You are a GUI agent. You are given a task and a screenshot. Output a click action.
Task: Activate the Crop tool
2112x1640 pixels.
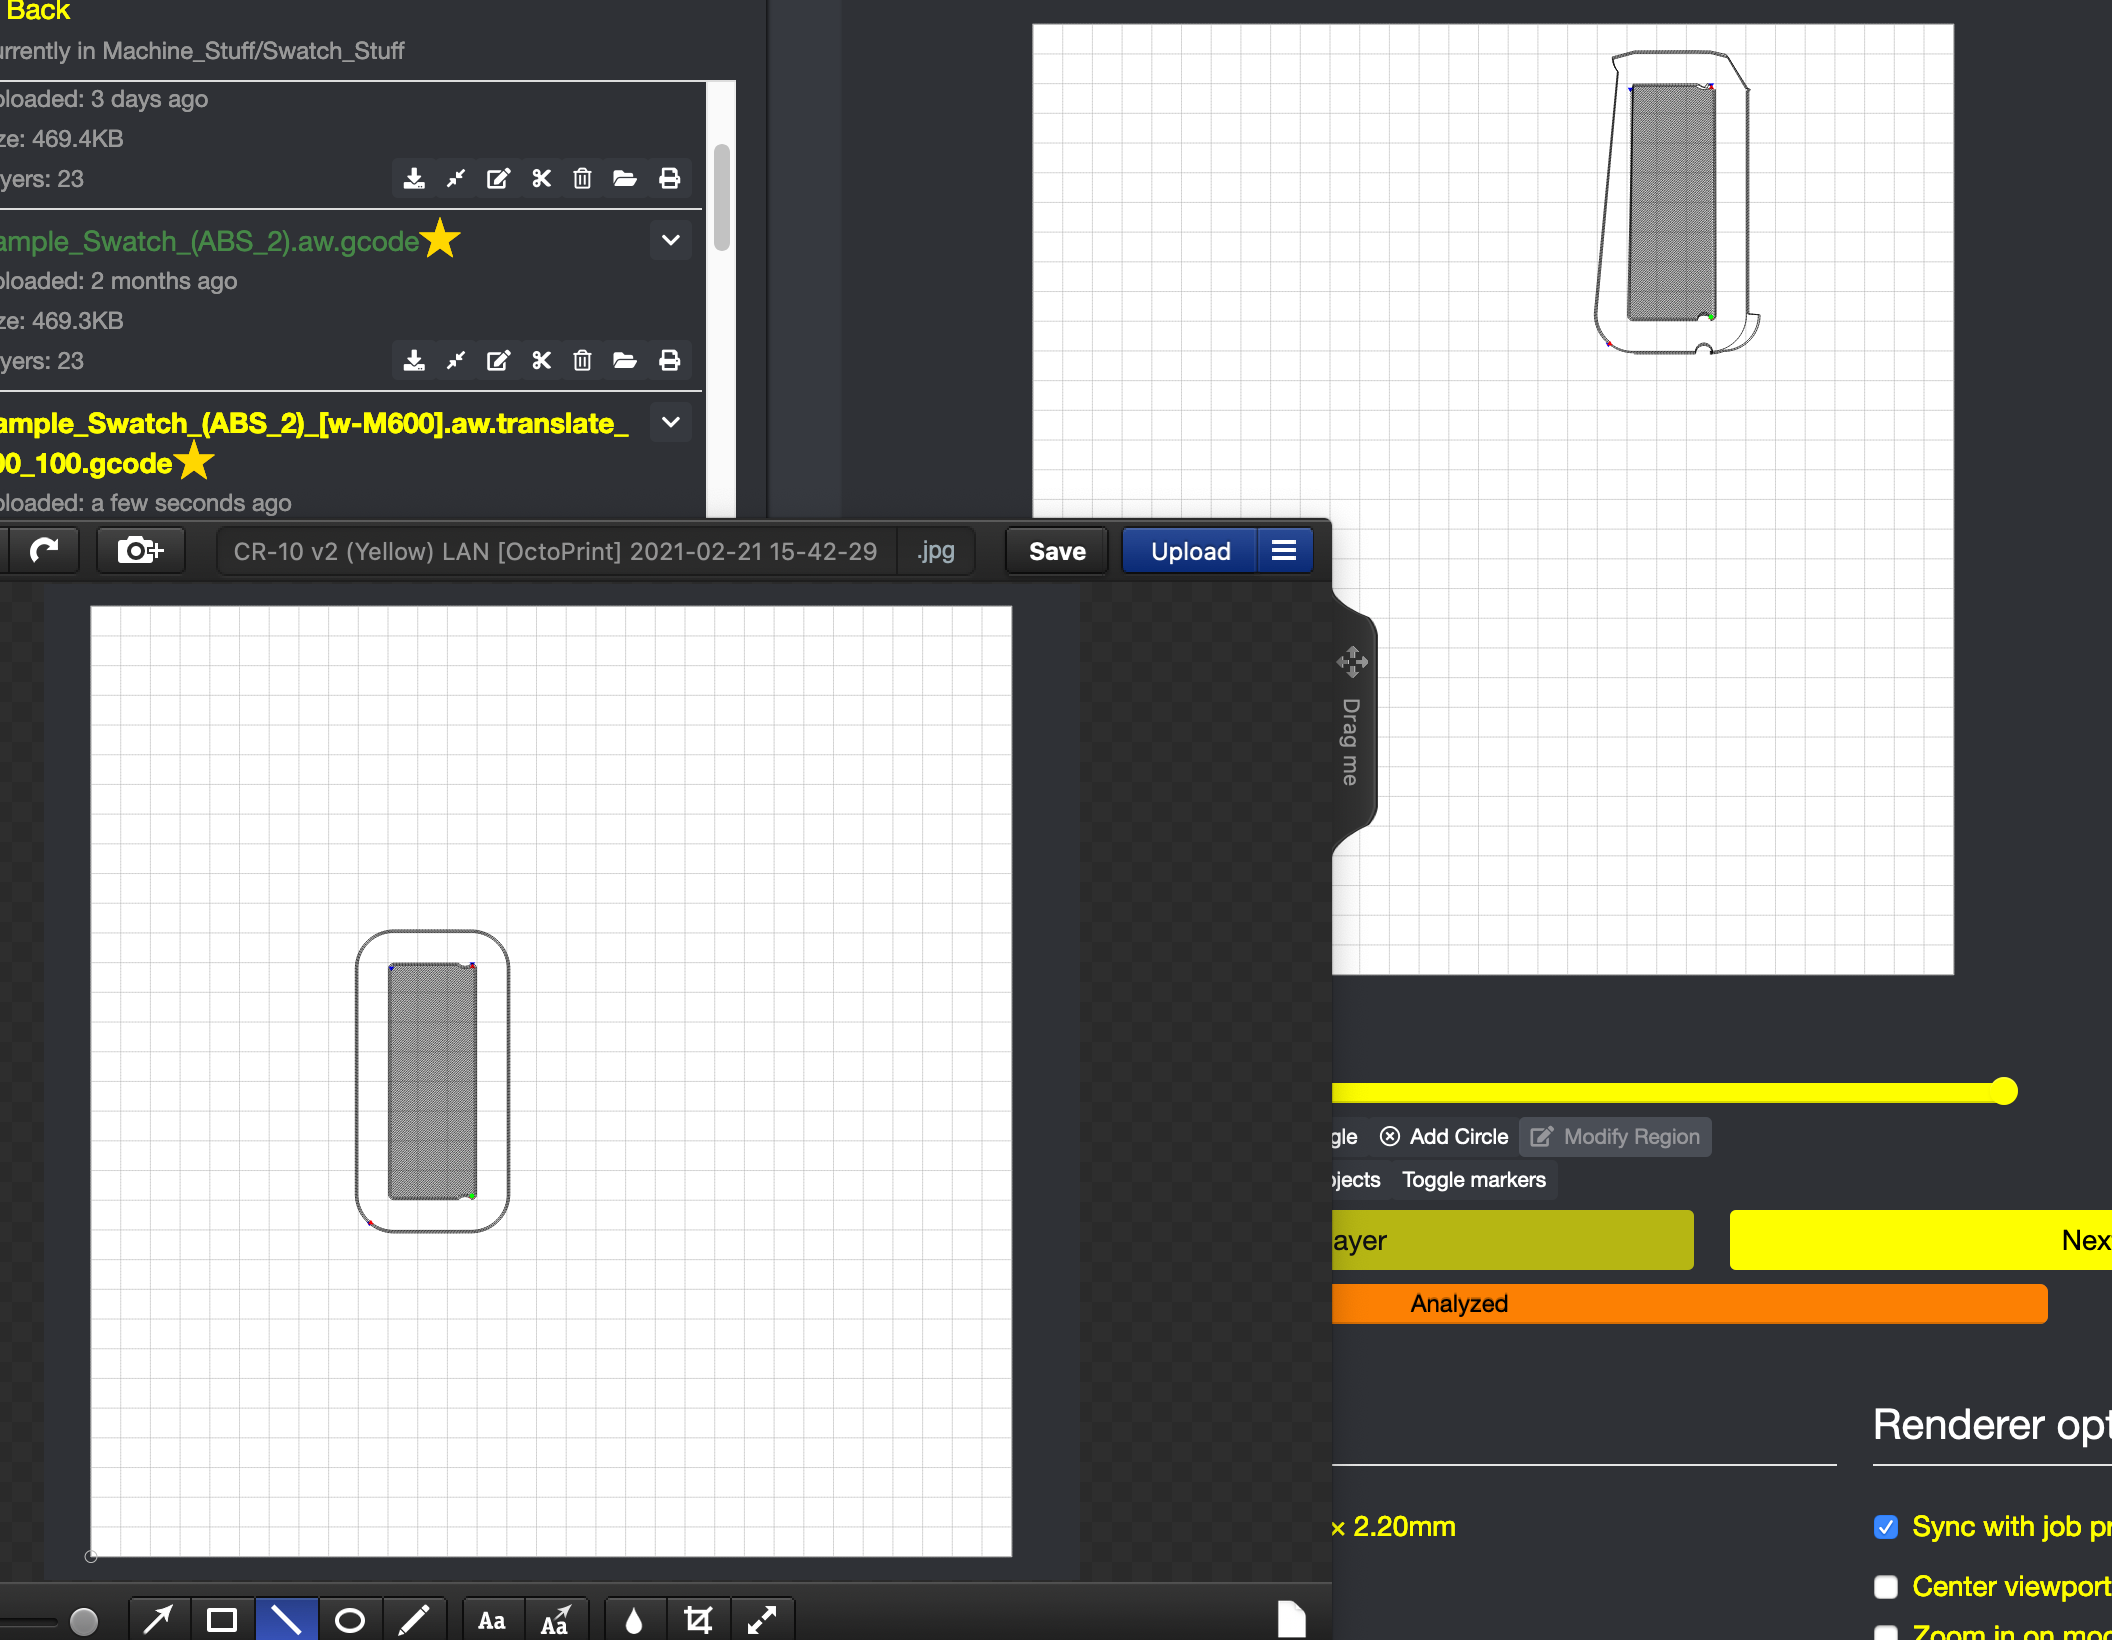pyautogui.click(x=698, y=1619)
